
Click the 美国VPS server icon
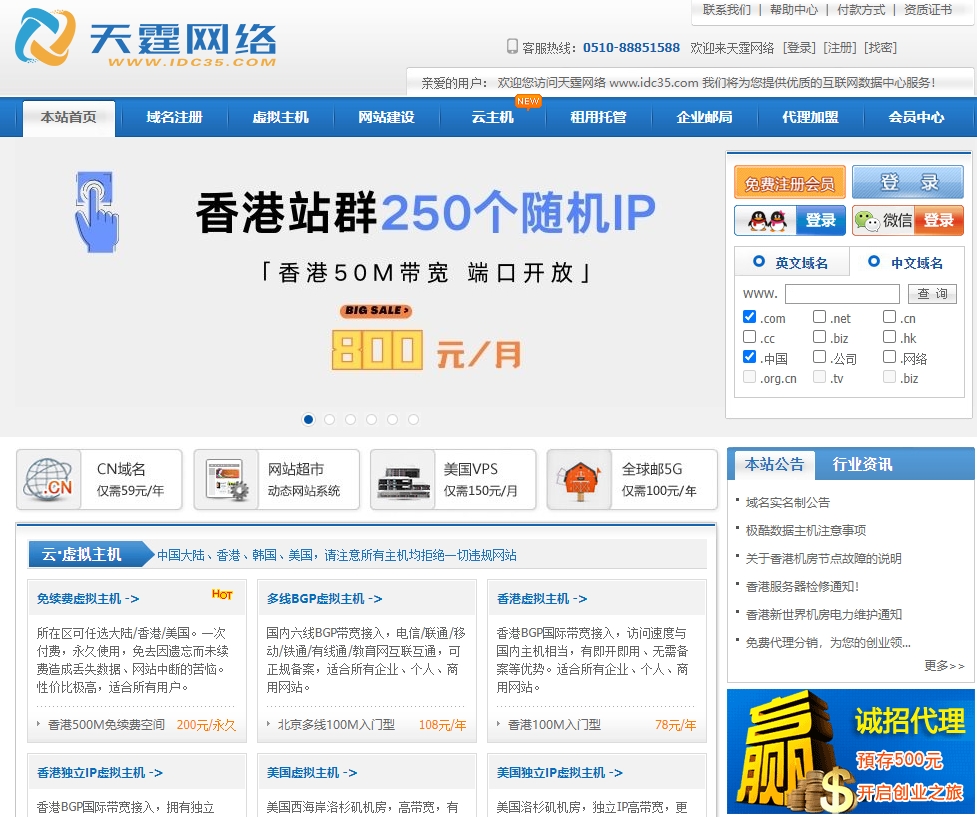coord(404,480)
